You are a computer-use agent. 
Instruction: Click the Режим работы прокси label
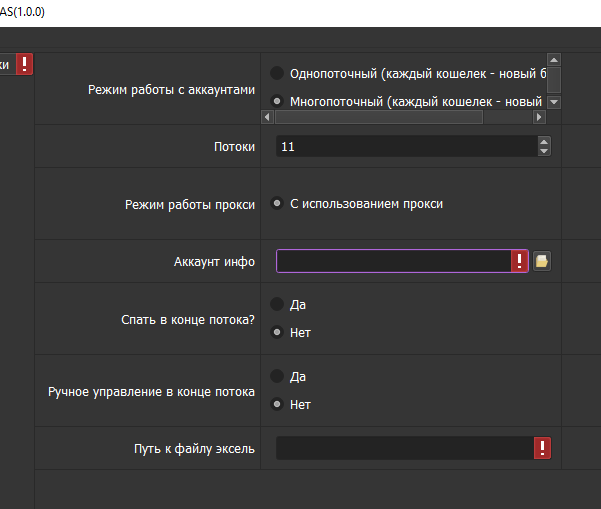pyautogui.click(x=190, y=205)
